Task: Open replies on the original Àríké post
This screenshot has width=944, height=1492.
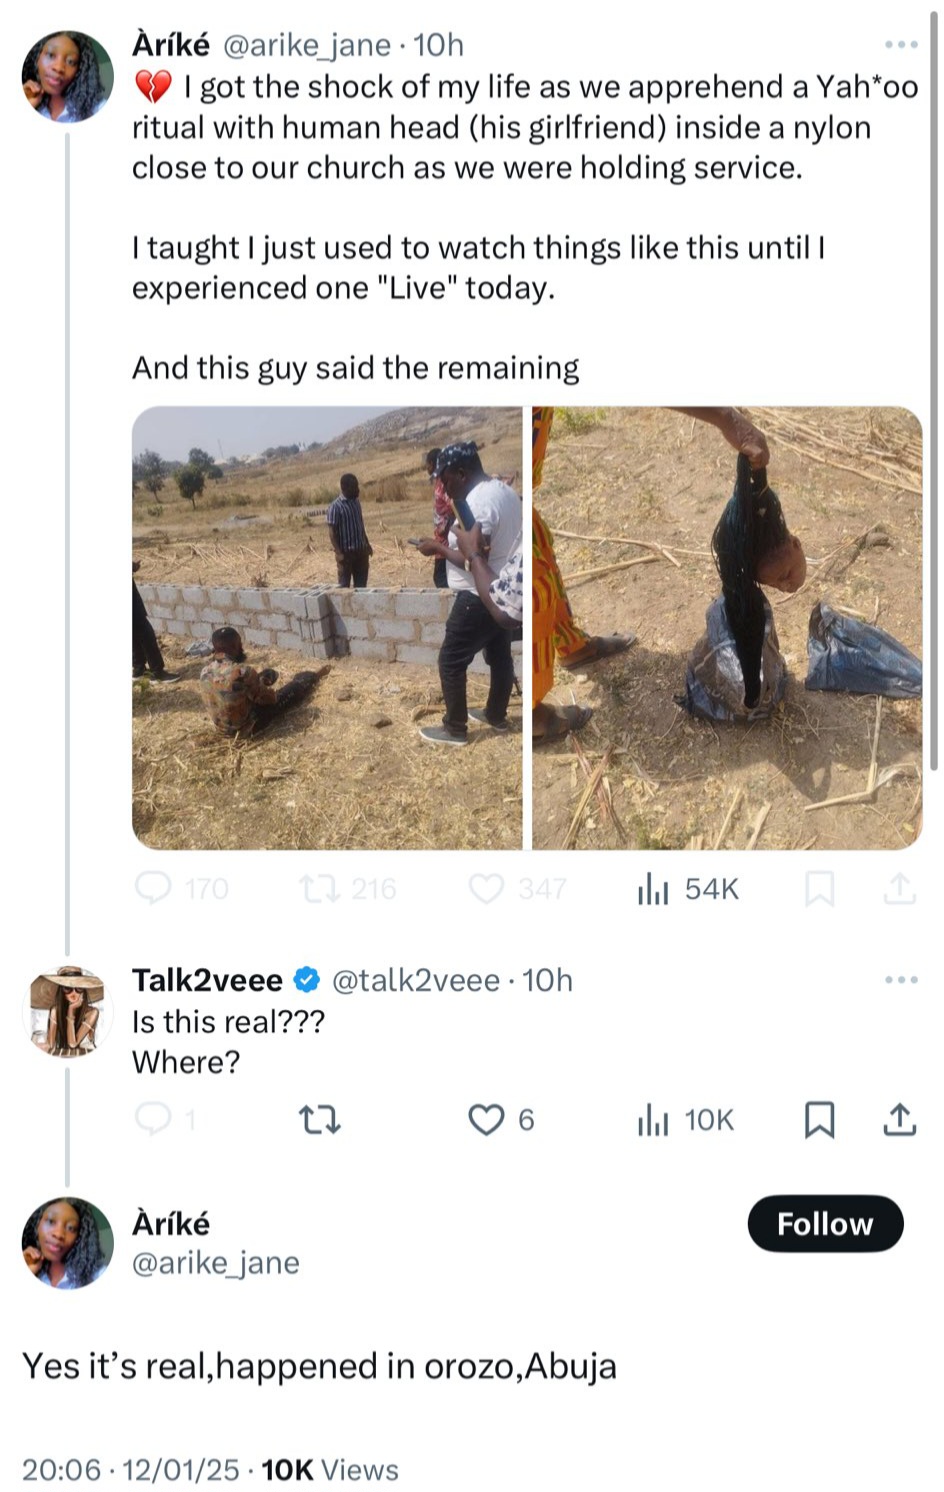Action: (153, 889)
